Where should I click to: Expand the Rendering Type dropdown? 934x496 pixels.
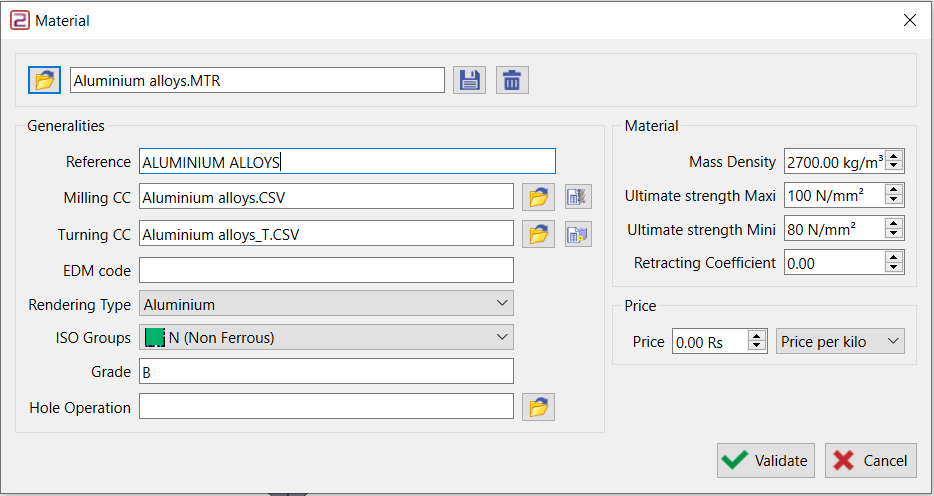pyautogui.click(x=501, y=303)
